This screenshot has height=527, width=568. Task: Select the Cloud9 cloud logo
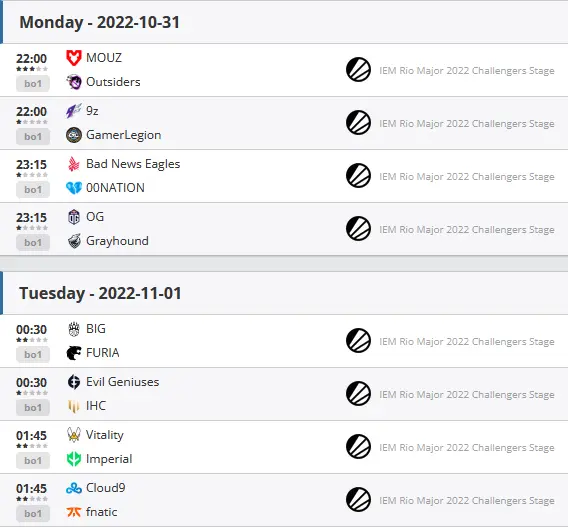click(x=74, y=488)
